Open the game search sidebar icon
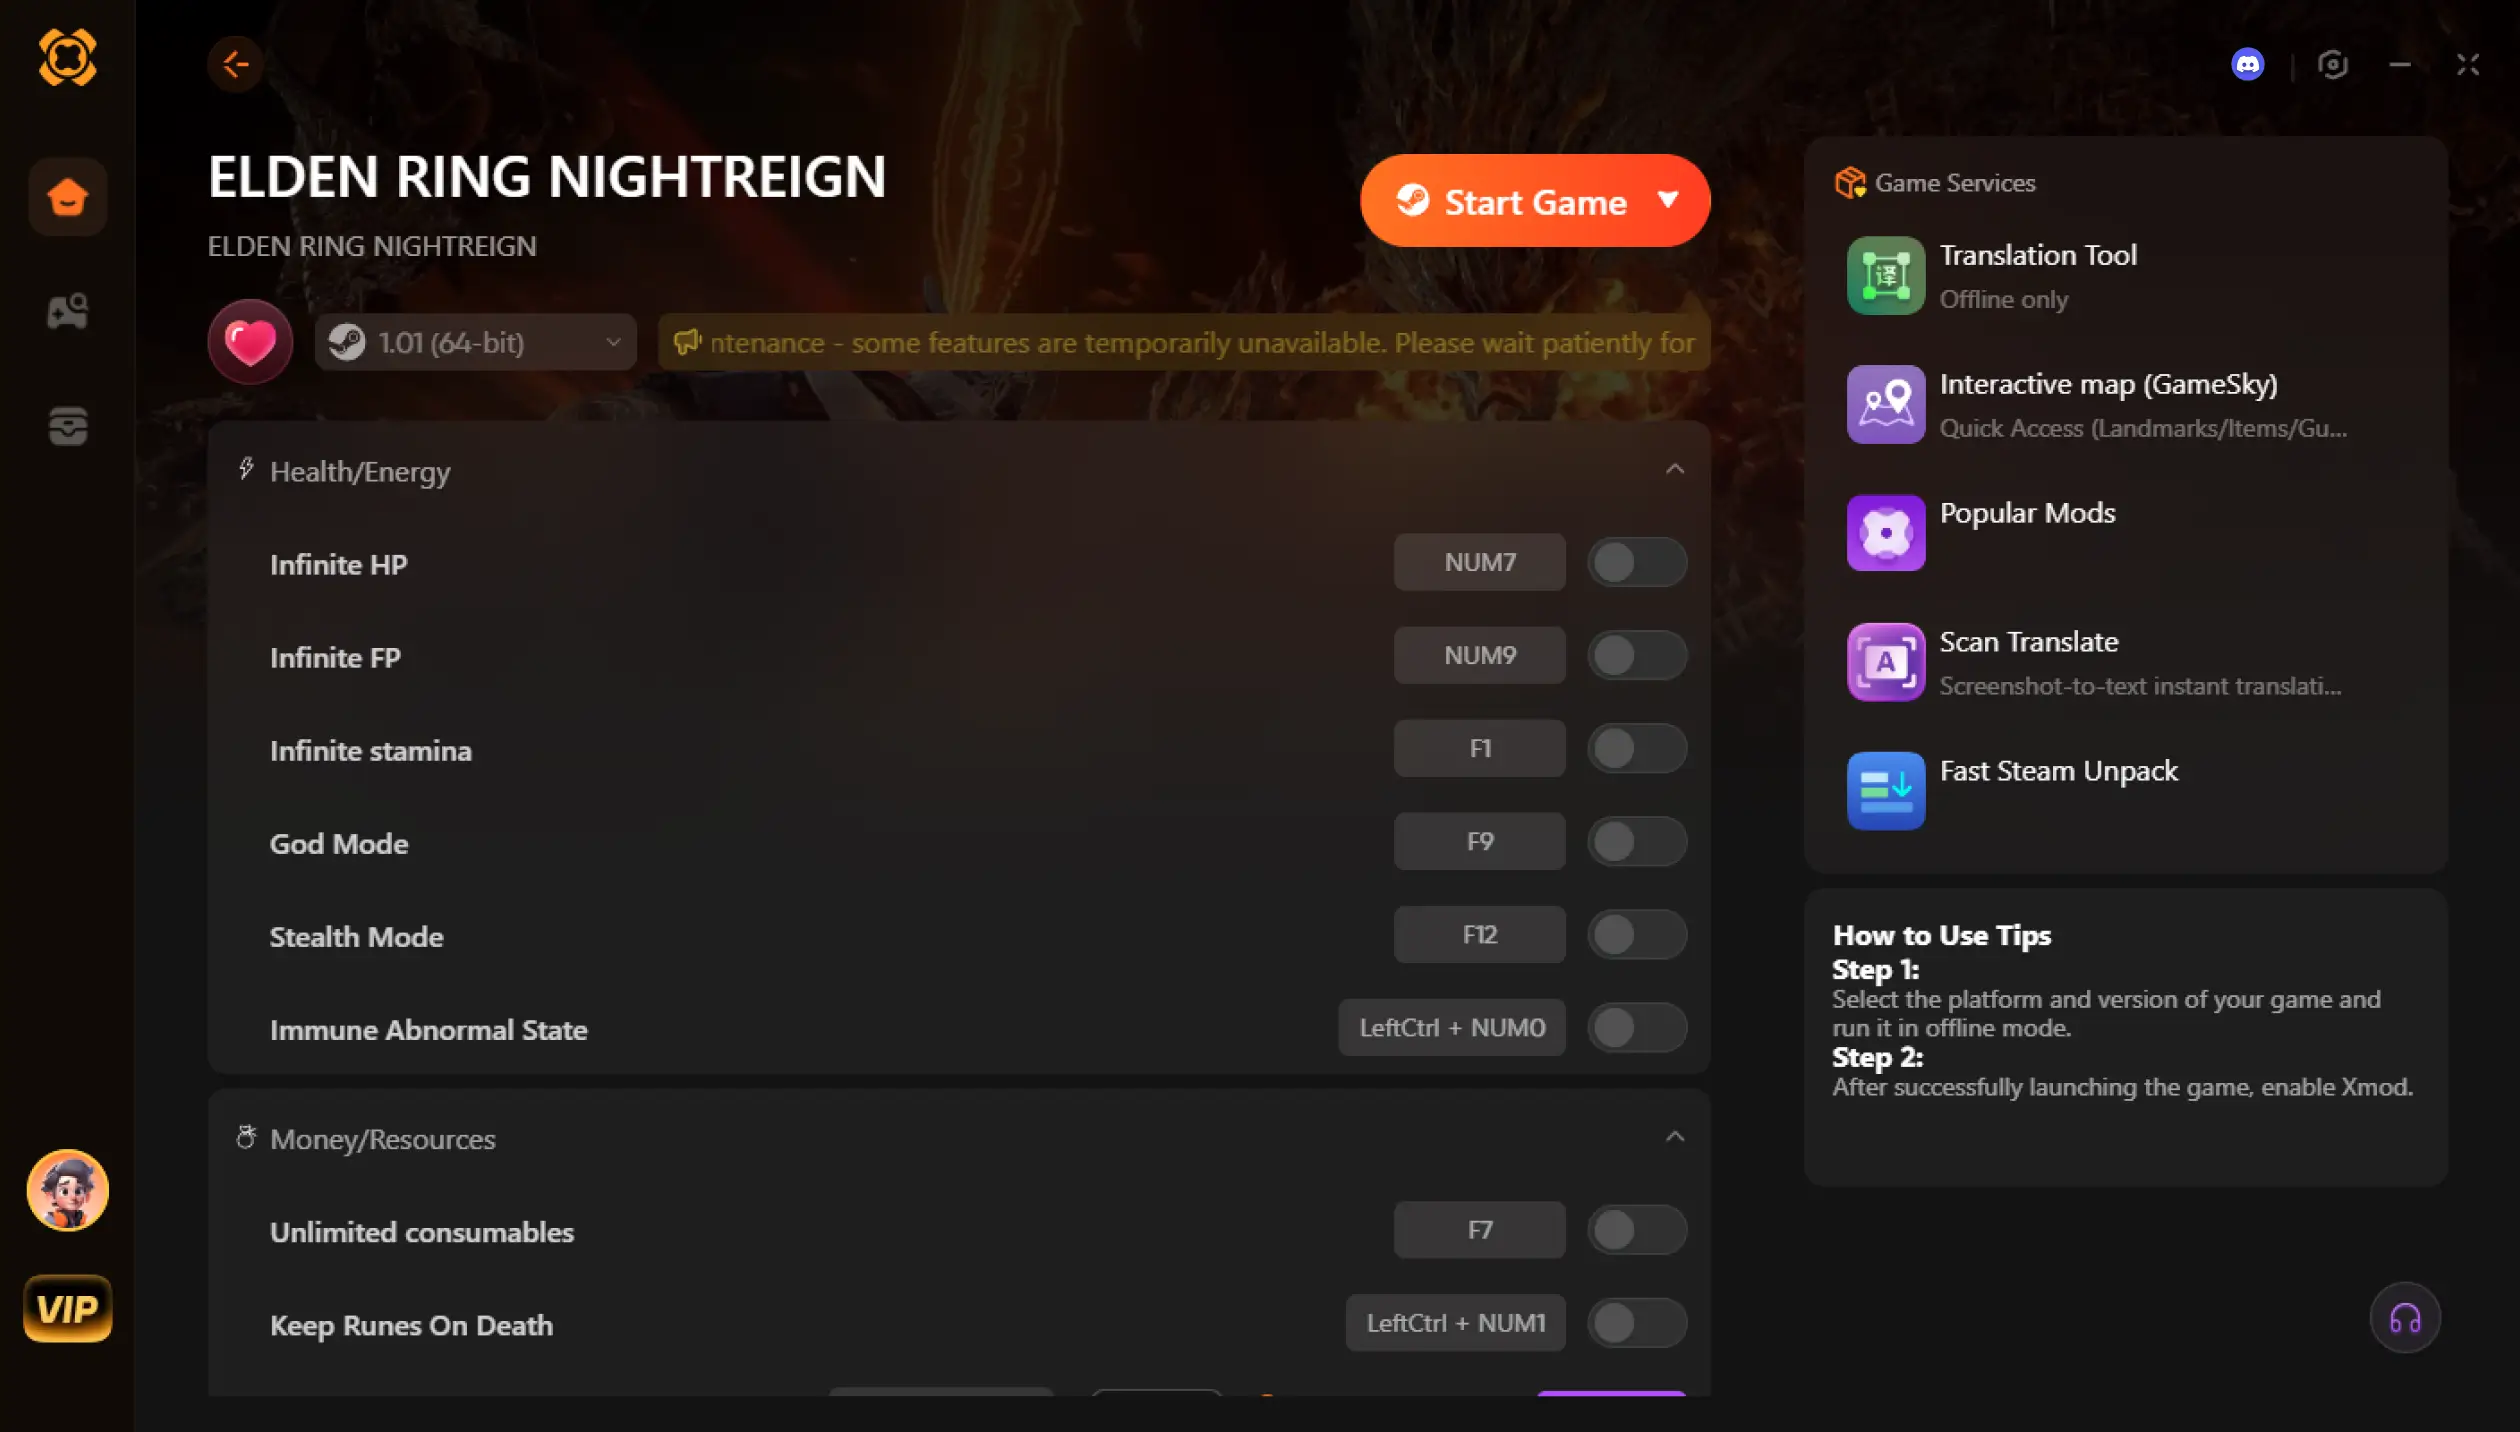 pyautogui.click(x=68, y=312)
